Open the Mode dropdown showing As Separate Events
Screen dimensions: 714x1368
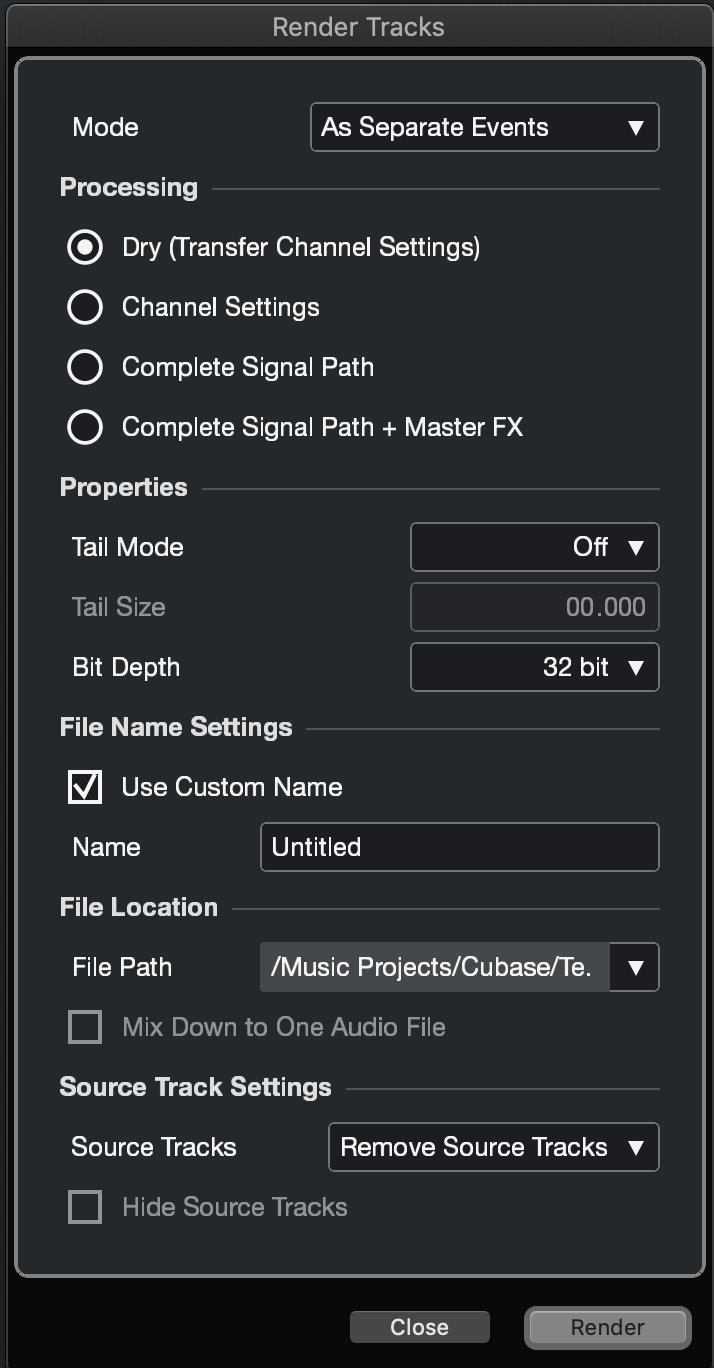[484, 127]
